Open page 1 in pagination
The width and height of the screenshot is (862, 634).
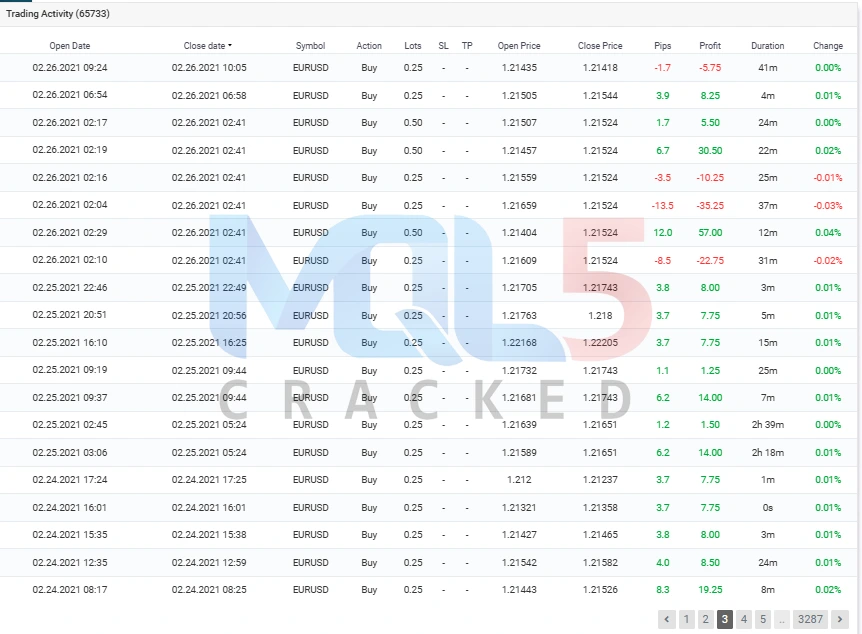686,619
